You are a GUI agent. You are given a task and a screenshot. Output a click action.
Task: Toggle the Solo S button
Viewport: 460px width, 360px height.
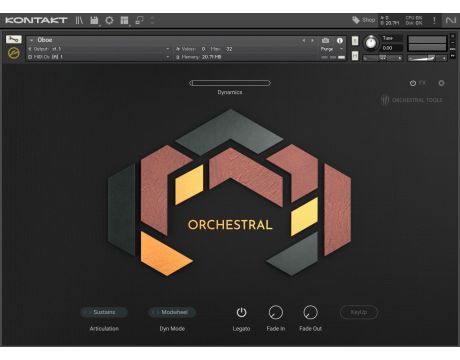pos(355,41)
